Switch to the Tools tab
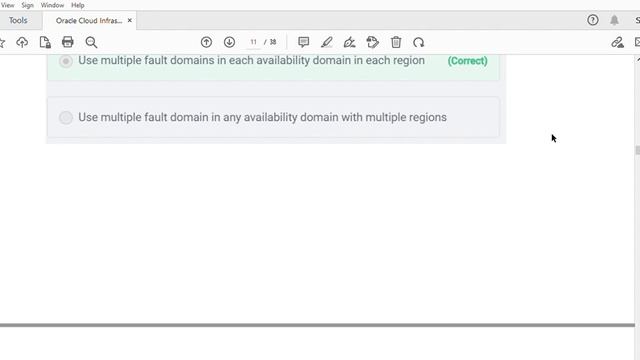The image size is (640, 360). coord(18,20)
